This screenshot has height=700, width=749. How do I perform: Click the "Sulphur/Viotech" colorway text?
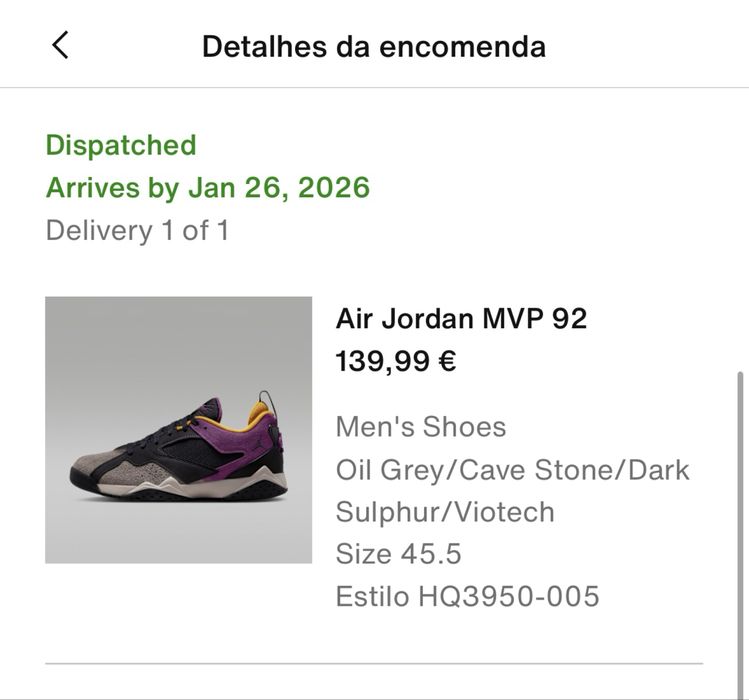[445, 512]
